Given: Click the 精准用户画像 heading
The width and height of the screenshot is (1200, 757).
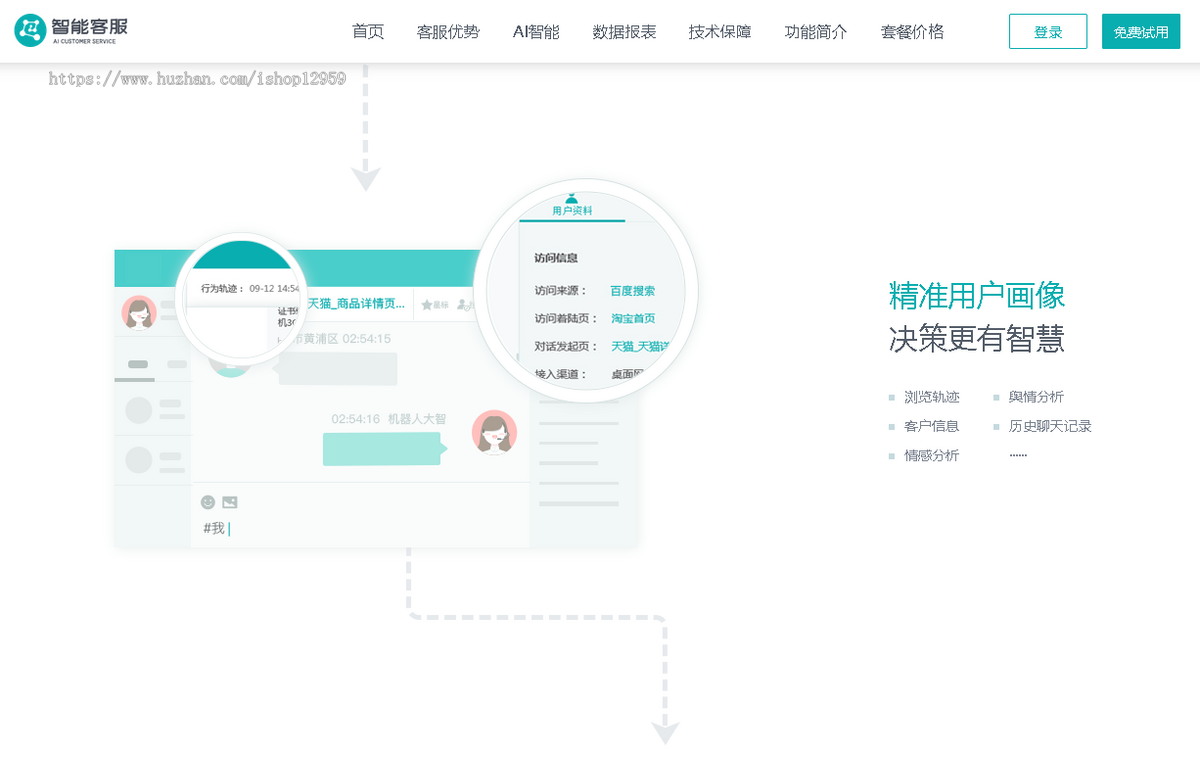Looking at the screenshot, I should pos(977,295).
